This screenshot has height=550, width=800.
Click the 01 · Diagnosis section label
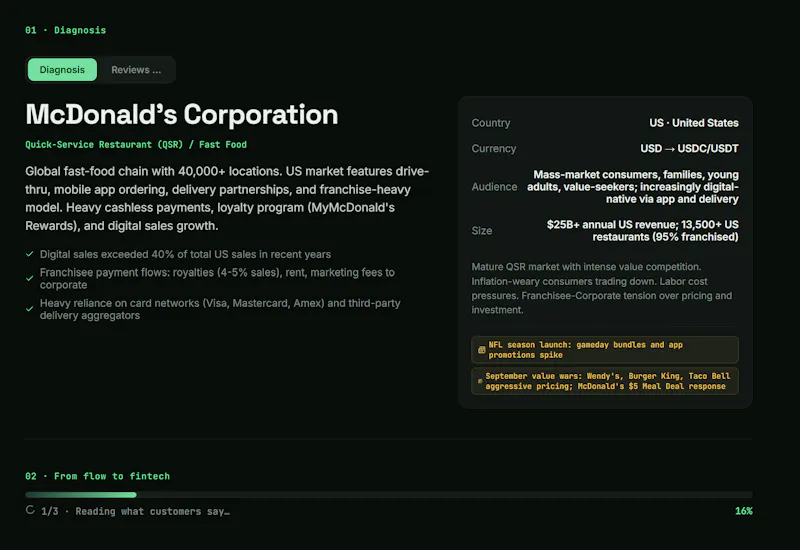tap(66, 30)
